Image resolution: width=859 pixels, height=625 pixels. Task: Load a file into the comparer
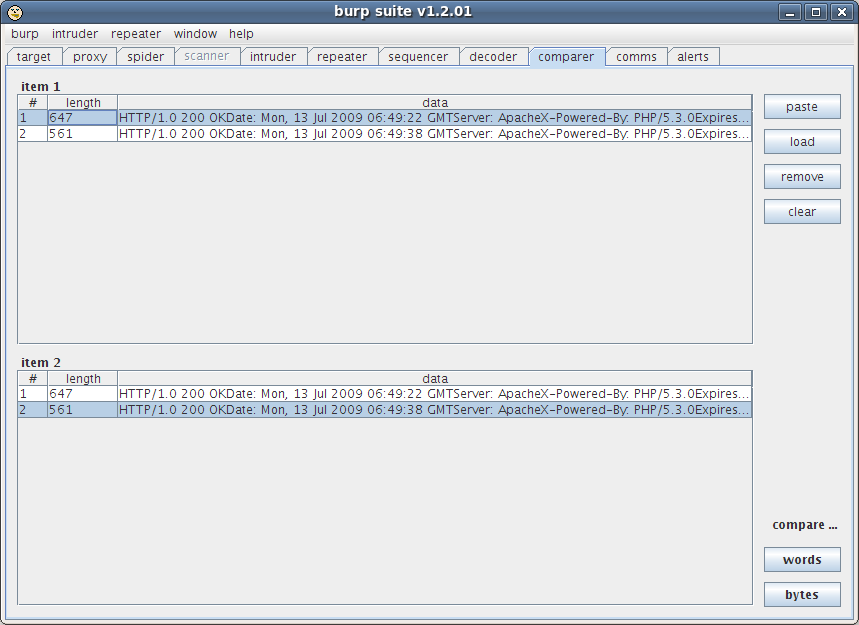[802, 141]
